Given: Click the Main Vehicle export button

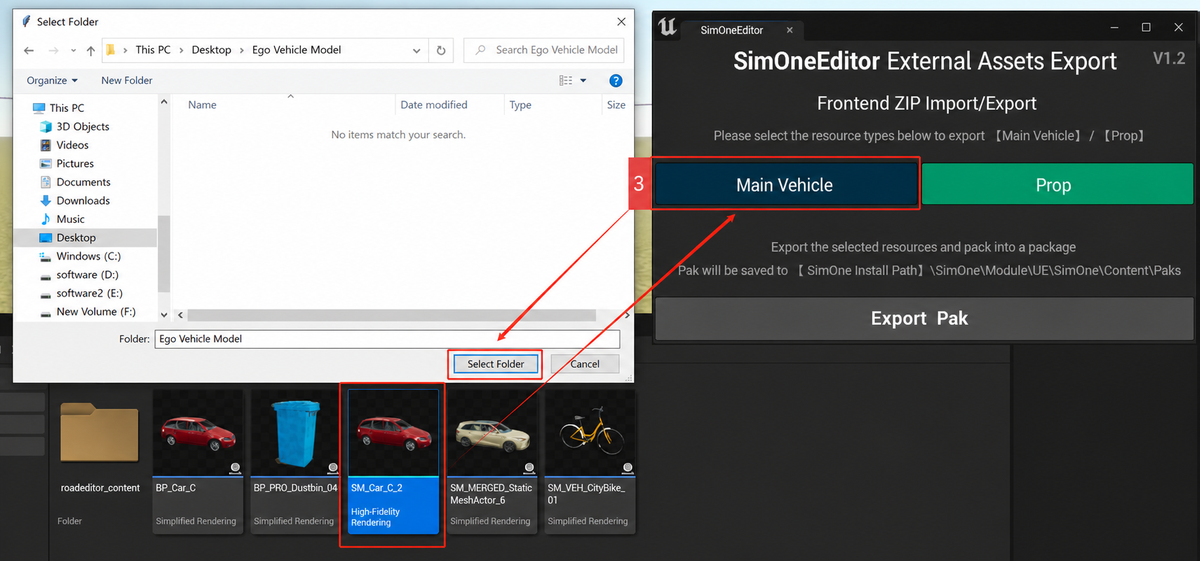Looking at the screenshot, I should (x=785, y=185).
